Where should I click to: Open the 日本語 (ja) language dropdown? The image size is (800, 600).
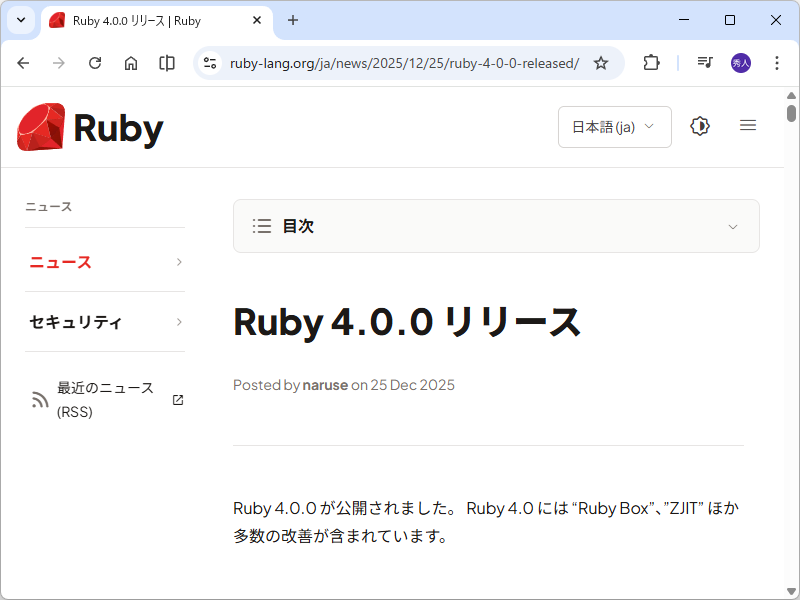click(x=614, y=125)
